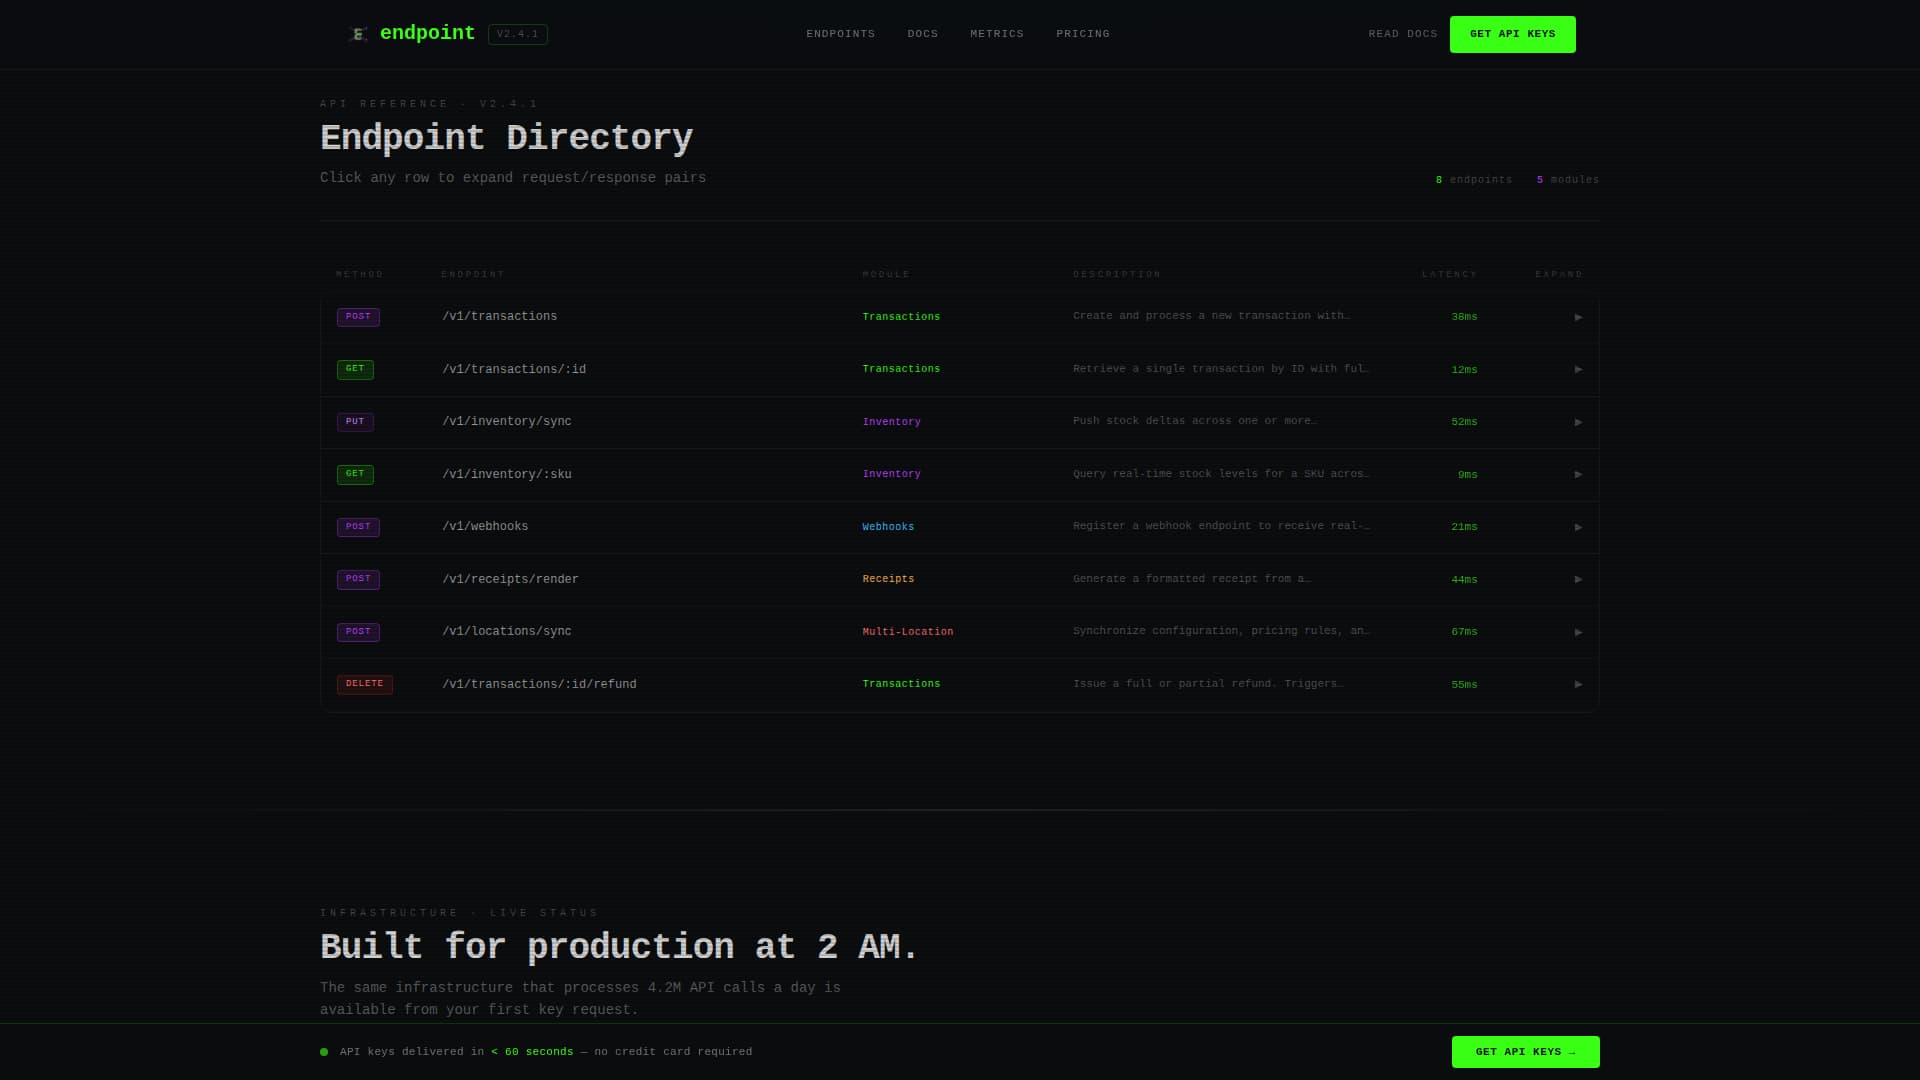
Task: Expand the /v1/transactions/:id row arrow
Action: (x=1578, y=369)
